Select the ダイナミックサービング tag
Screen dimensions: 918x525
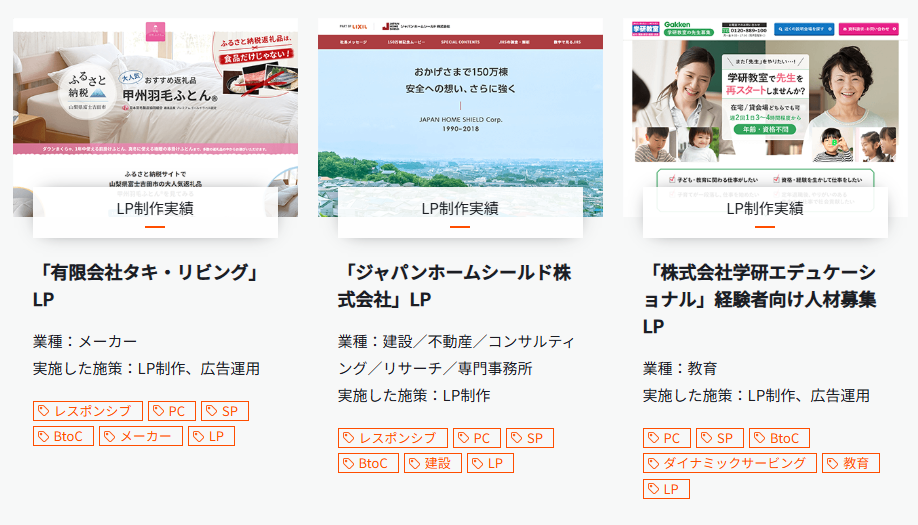[729, 463]
